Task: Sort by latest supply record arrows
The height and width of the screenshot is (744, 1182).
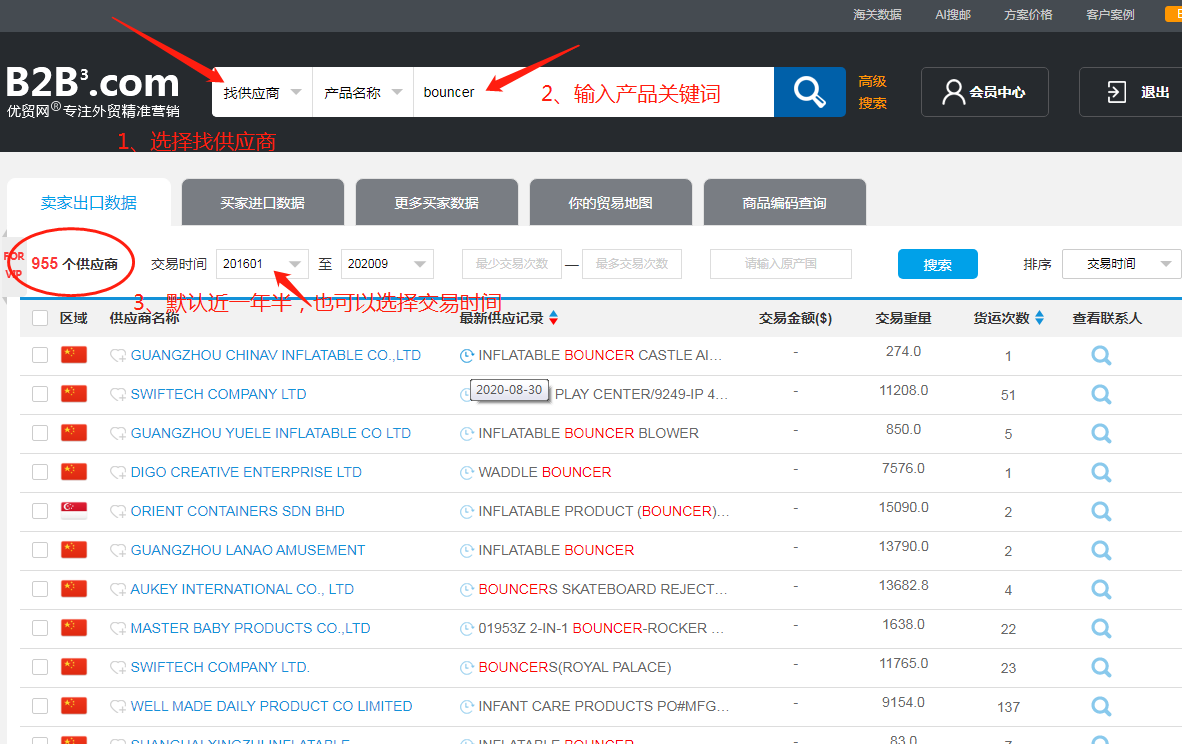Action: 553,318
